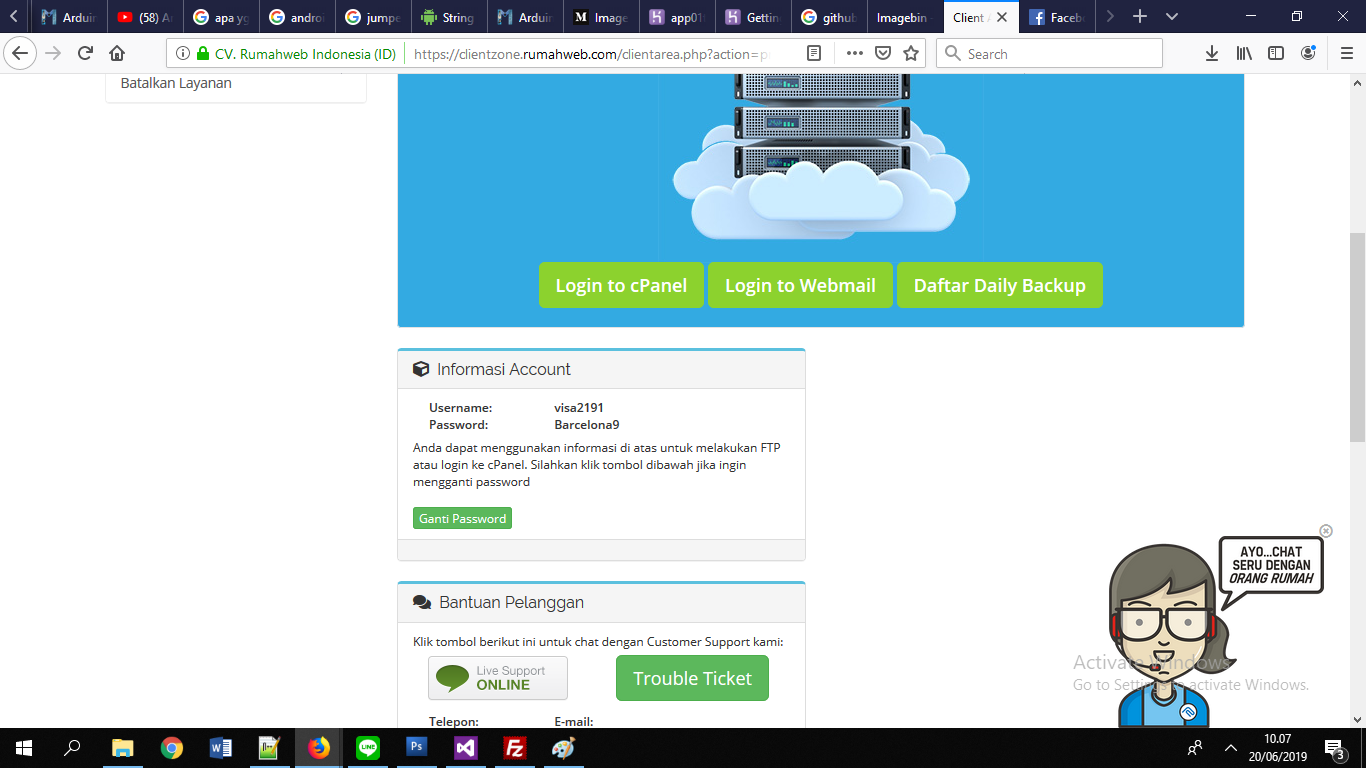This screenshot has width=1366, height=768.
Task: Show hidden system tray icons
Action: [1231, 748]
